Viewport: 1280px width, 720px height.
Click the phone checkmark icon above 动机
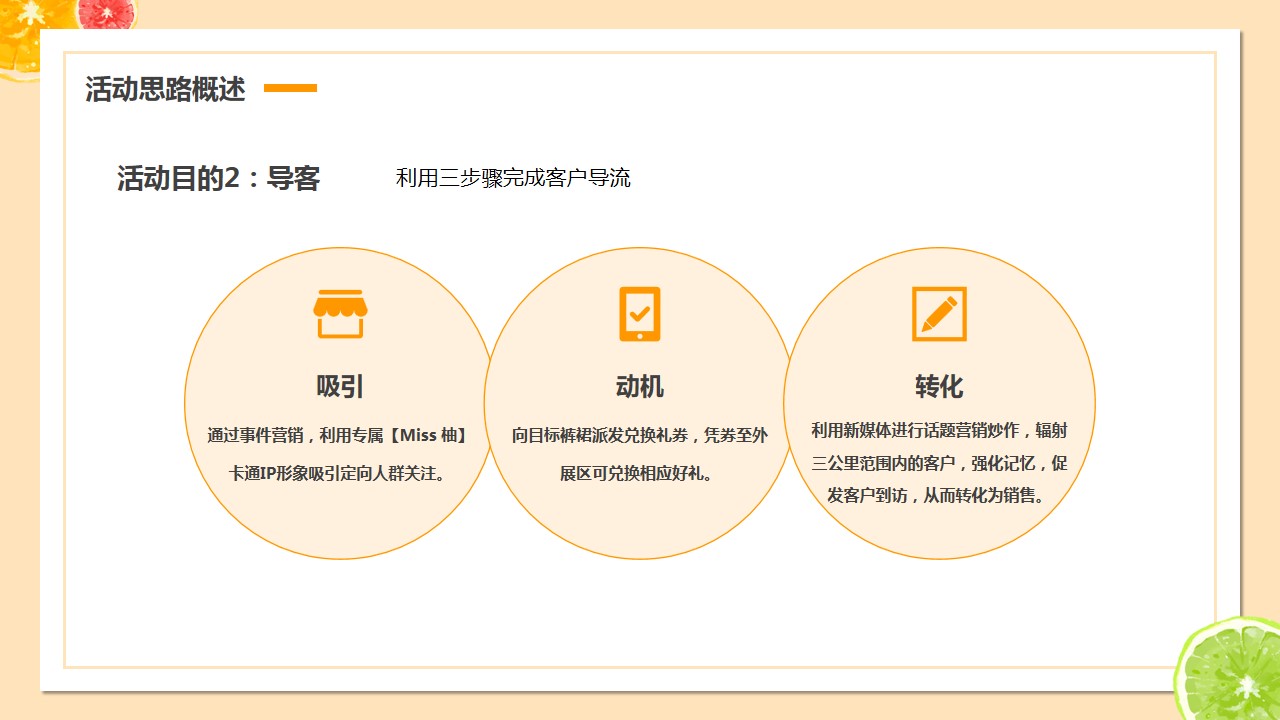click(640, 314)
